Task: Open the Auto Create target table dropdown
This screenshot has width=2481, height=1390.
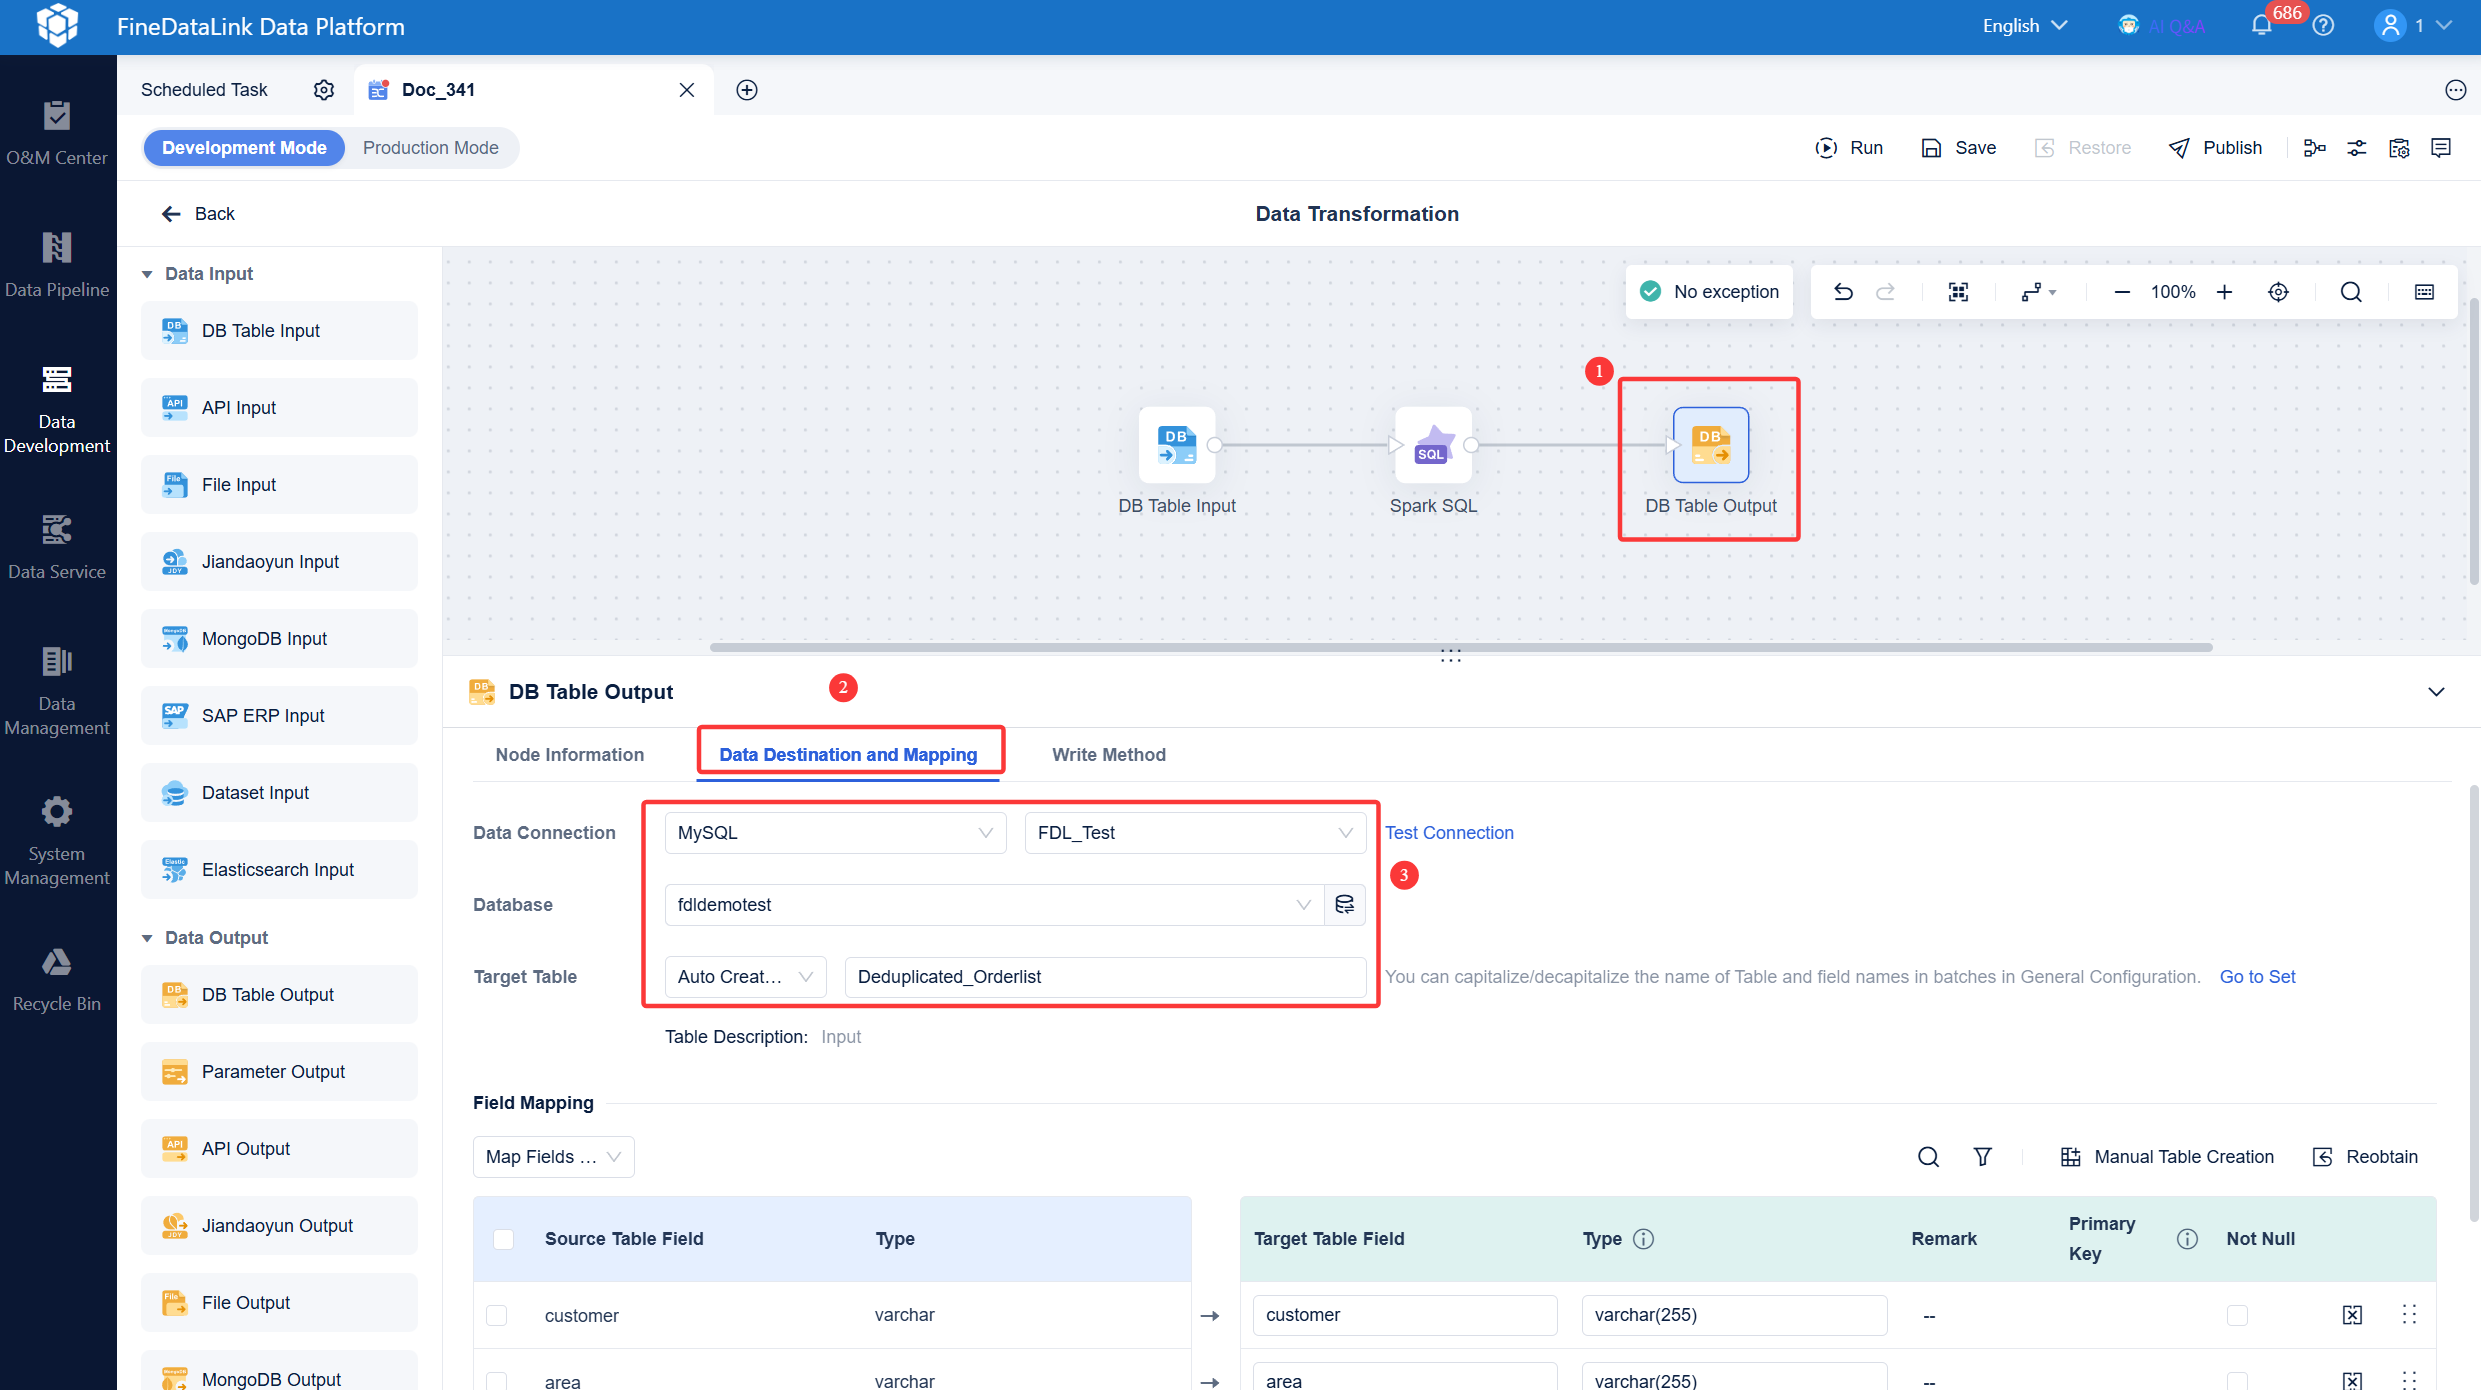Action: tap(746, 977)
